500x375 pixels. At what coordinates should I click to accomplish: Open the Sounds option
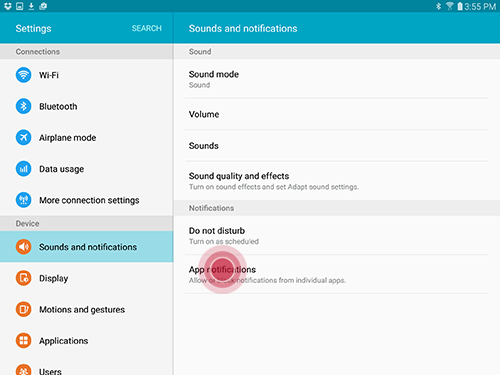click(x=337, y=146)
